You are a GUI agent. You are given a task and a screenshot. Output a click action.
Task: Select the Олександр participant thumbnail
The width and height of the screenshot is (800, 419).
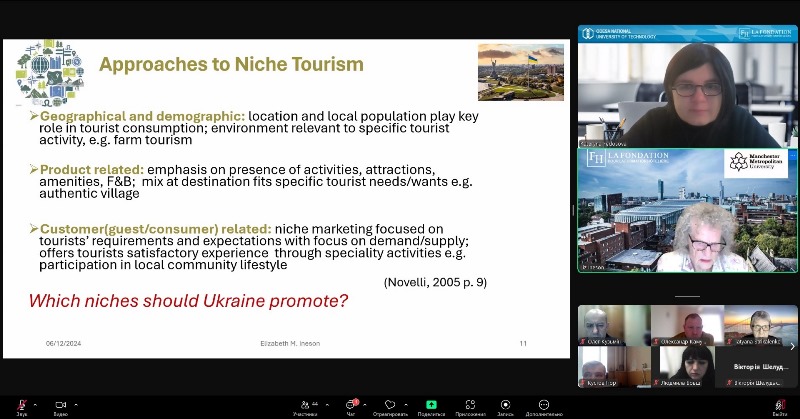[687, 326]
